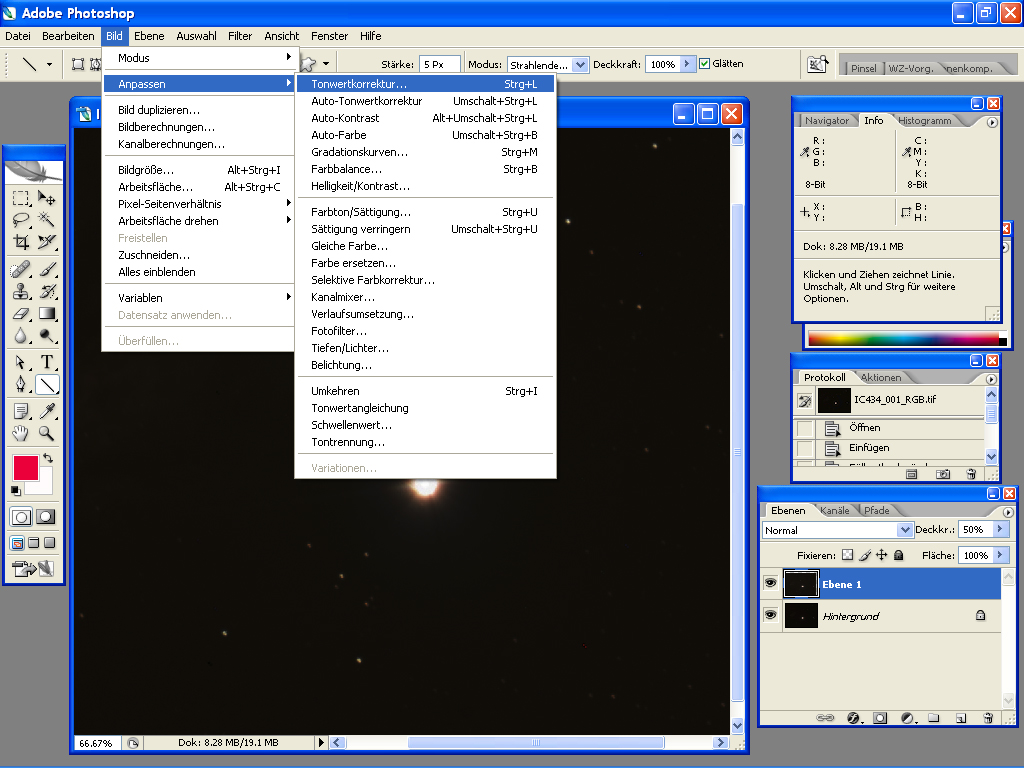Select the rectangular Marquee tool
Screen dimensions: 1024x768
coord(21,198)
